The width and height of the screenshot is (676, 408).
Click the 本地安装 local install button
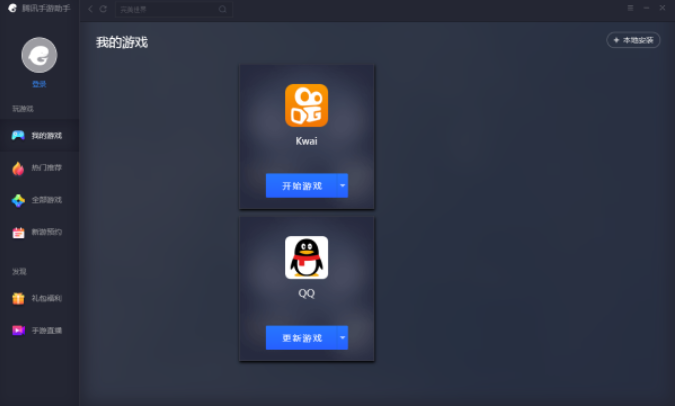pyautogui.click(x=633, y=40)
